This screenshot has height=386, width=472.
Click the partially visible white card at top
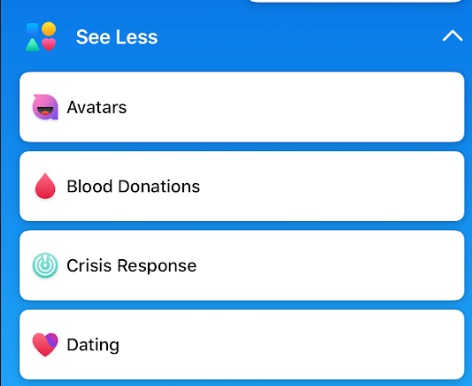coord(355,1)
